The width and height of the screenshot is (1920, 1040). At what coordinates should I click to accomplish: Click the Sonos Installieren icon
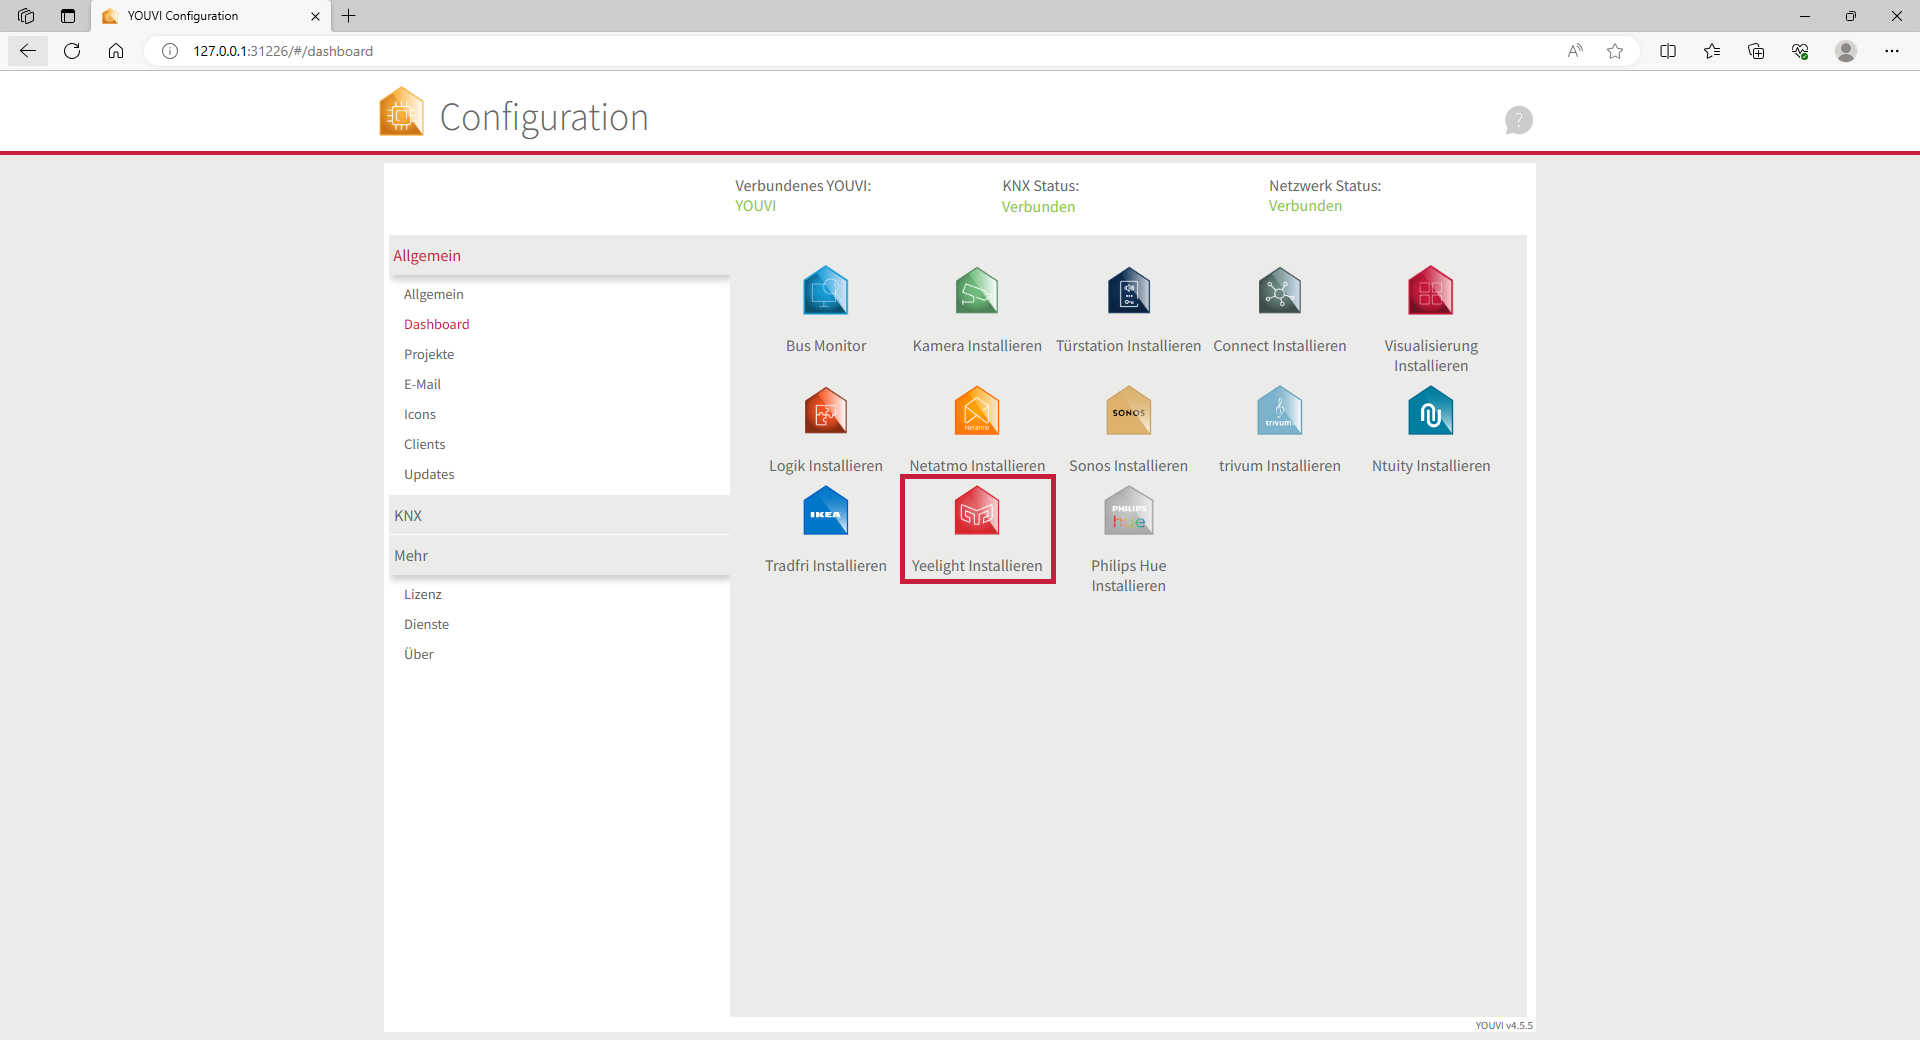(x=1129, y=411)
